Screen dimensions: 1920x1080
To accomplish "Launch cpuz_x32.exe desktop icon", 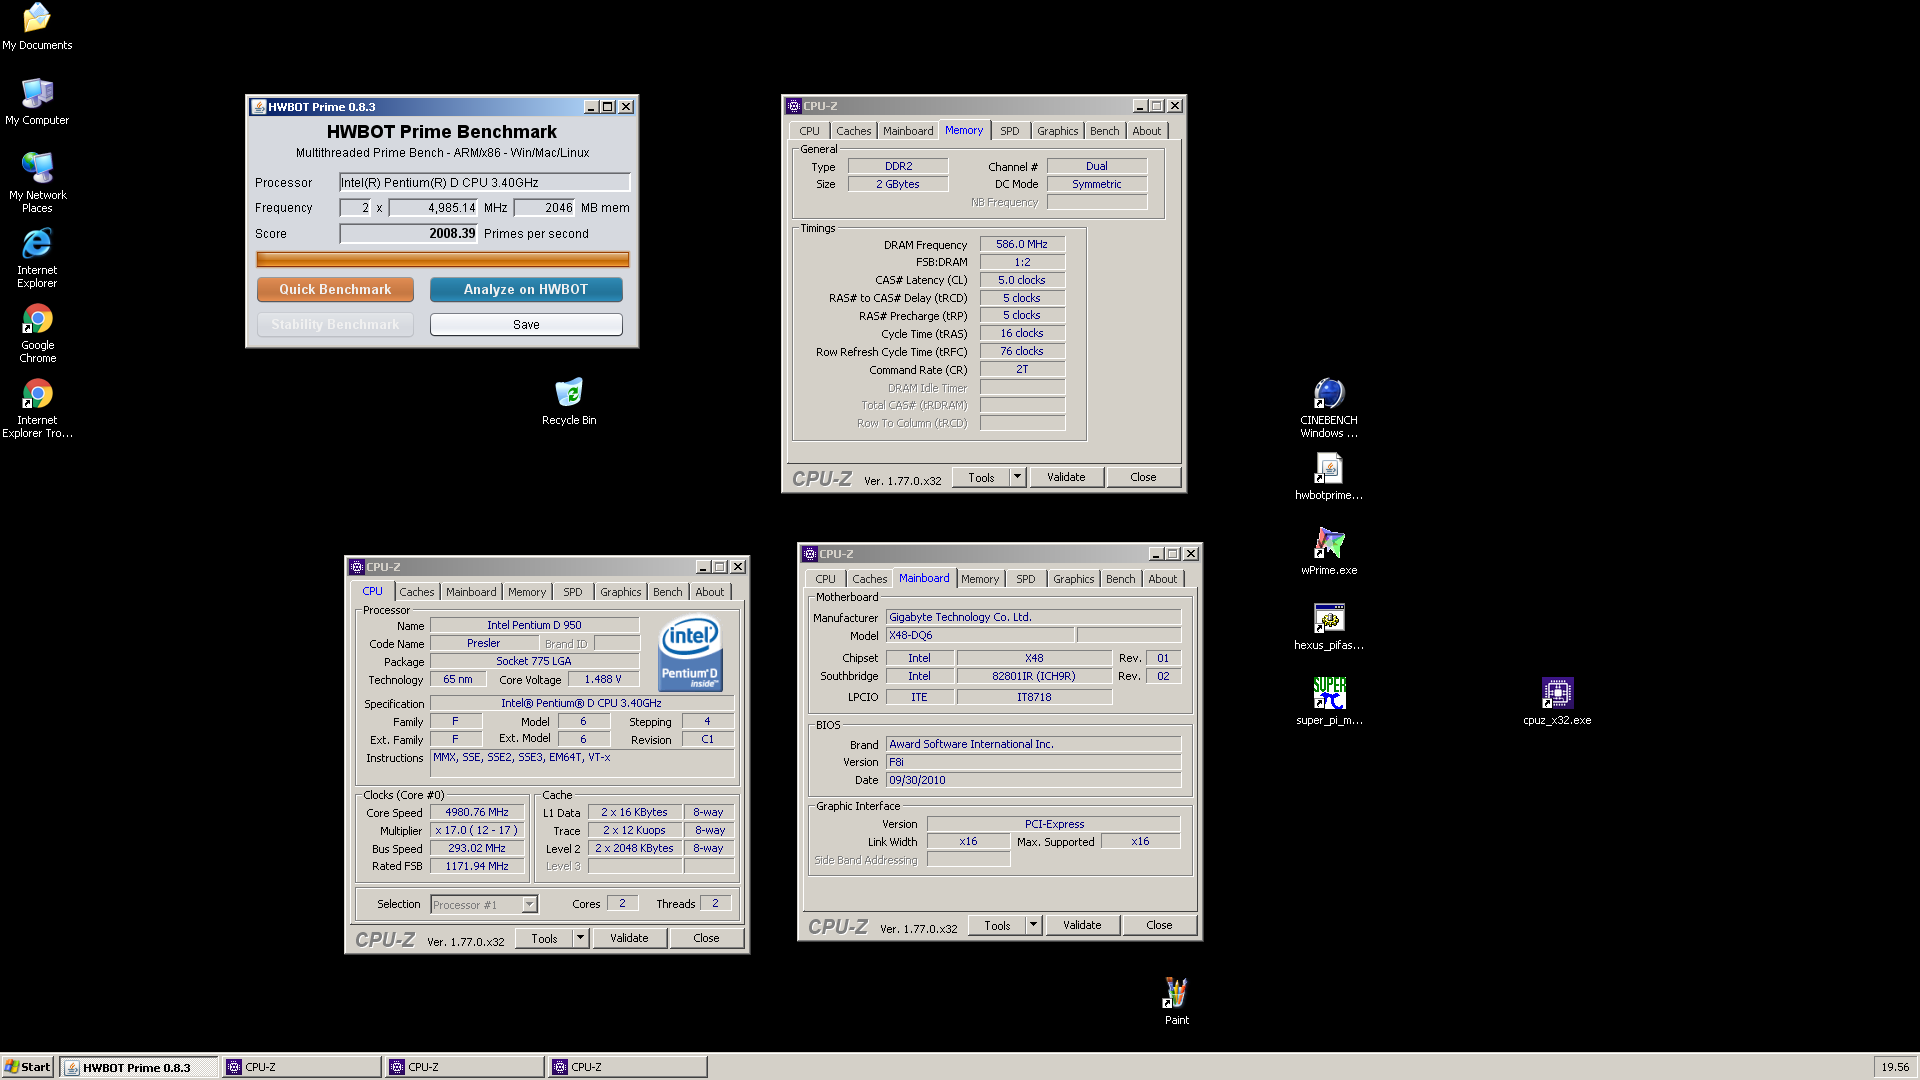I will [x=1557, y=701].
